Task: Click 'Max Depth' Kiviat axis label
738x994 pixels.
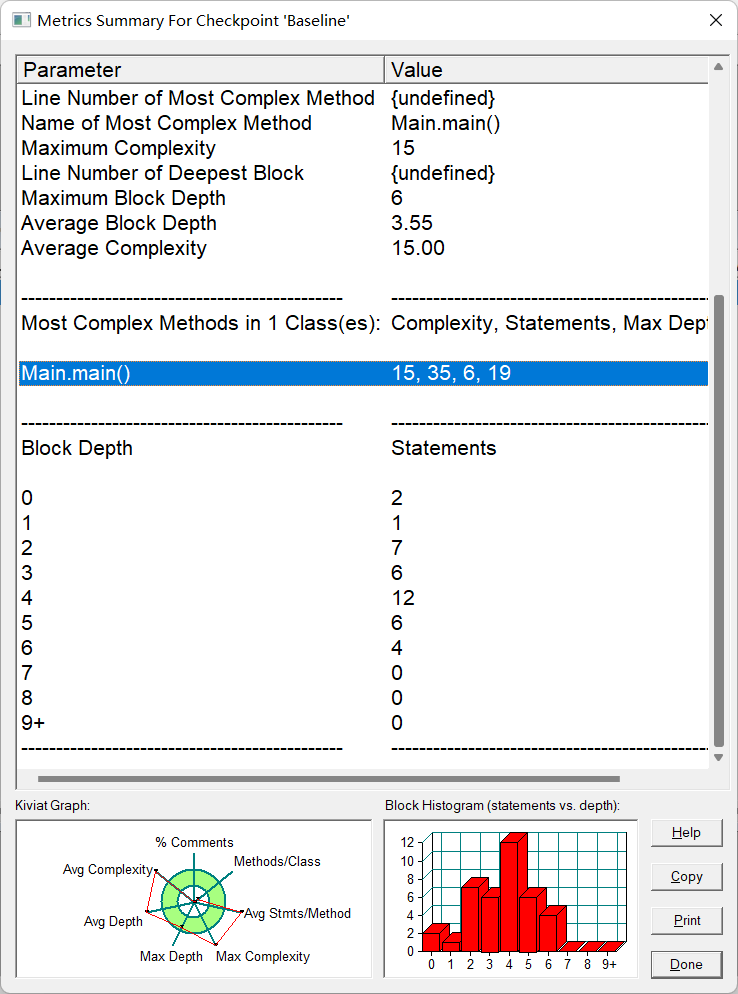Action: (171, 957)
